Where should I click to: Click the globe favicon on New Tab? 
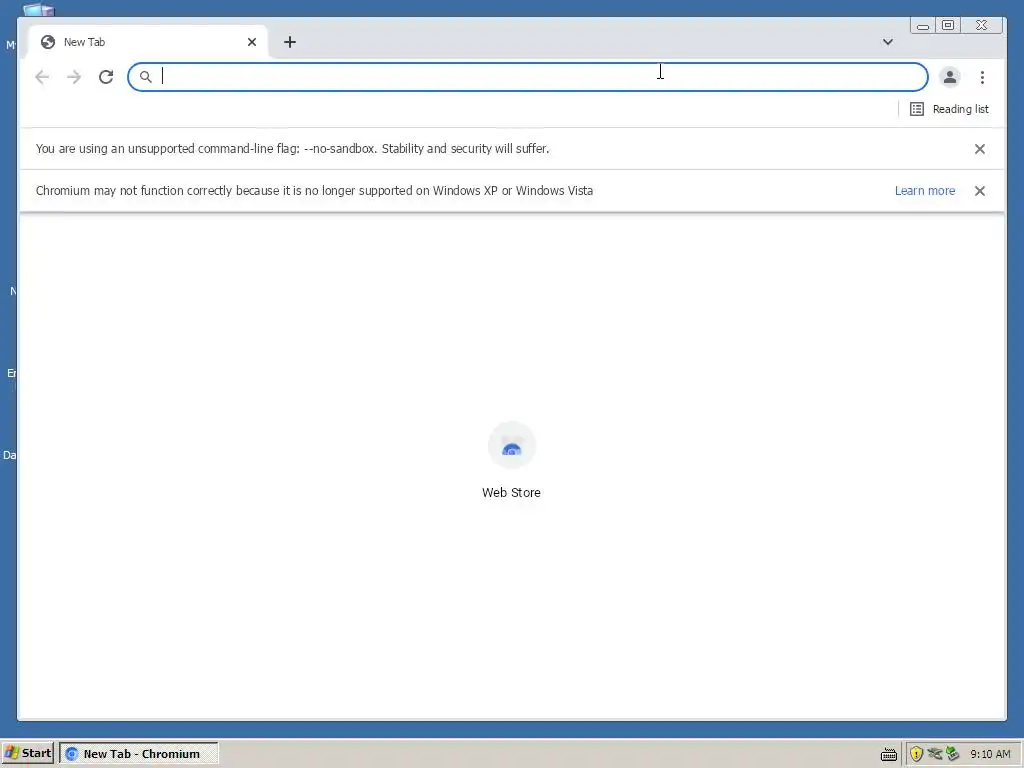pos(48,42)
